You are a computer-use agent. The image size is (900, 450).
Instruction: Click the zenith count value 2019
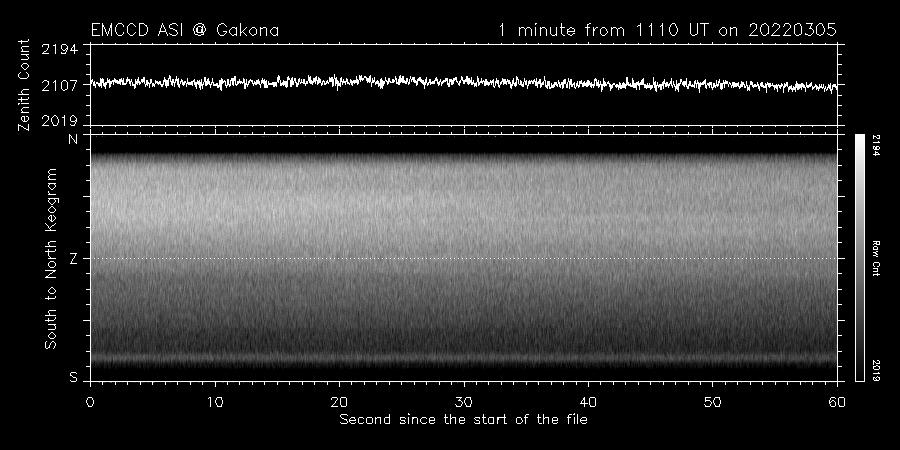coord(59,121)
